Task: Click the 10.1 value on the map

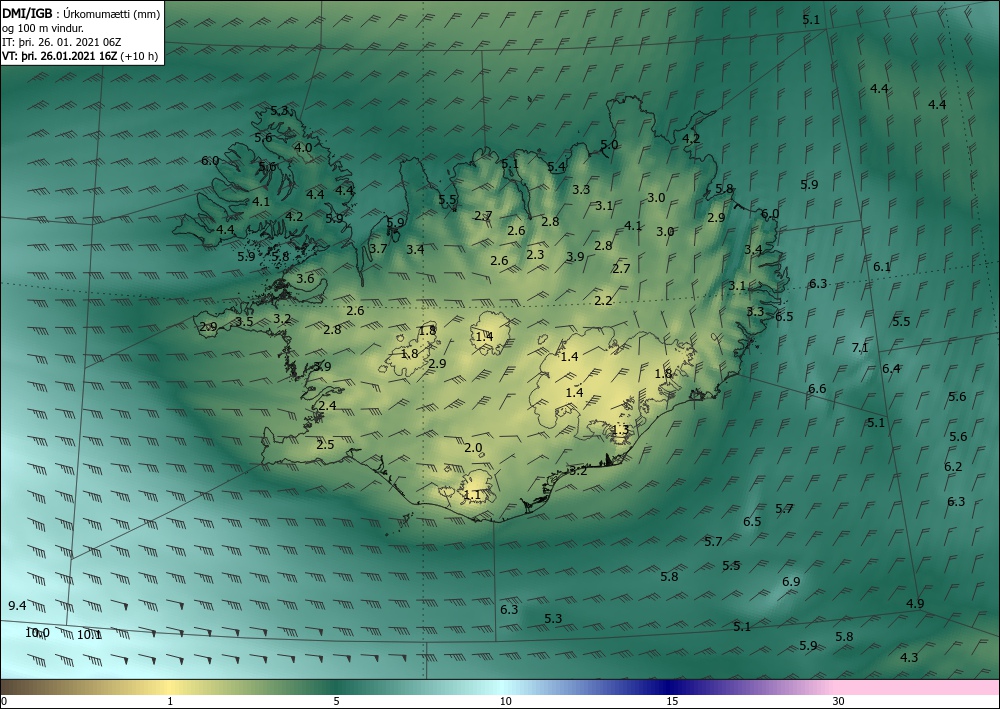Action: [89, 635]
